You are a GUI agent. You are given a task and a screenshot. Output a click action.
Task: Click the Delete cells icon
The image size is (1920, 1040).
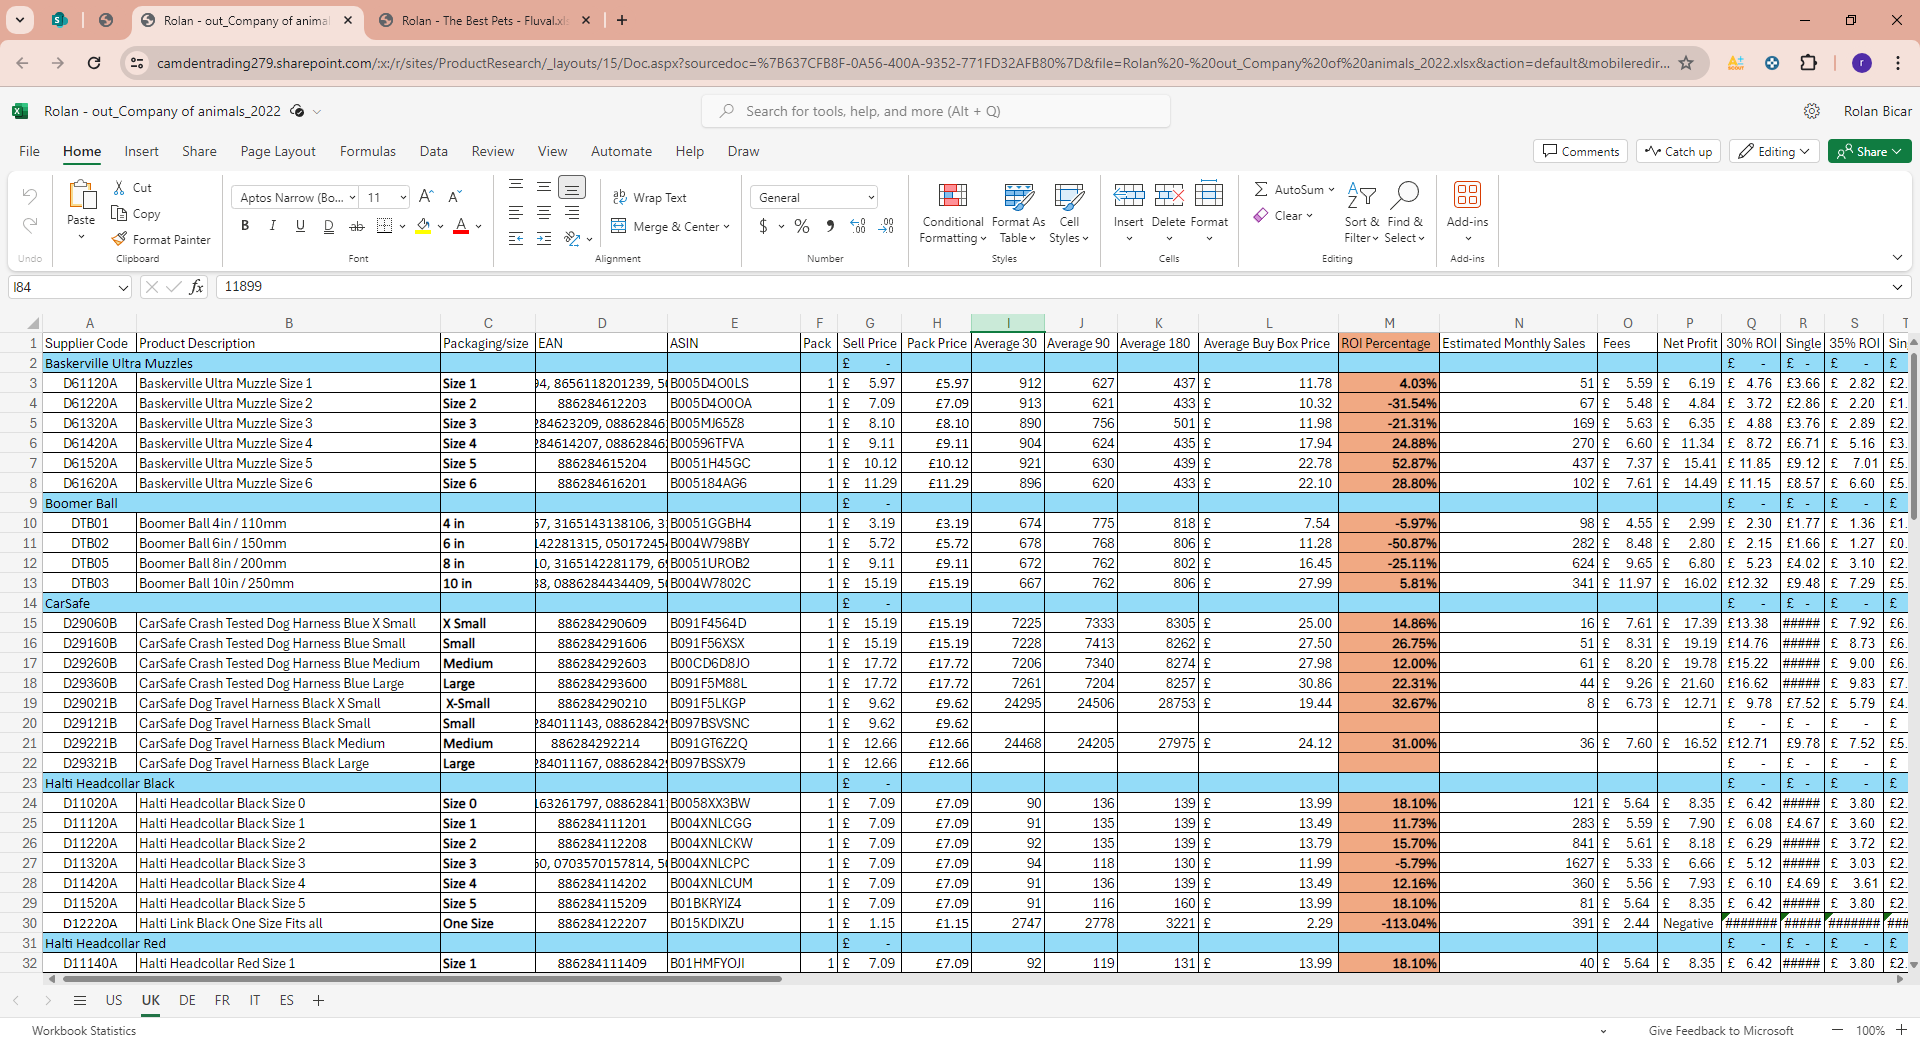click(1169, 194)
